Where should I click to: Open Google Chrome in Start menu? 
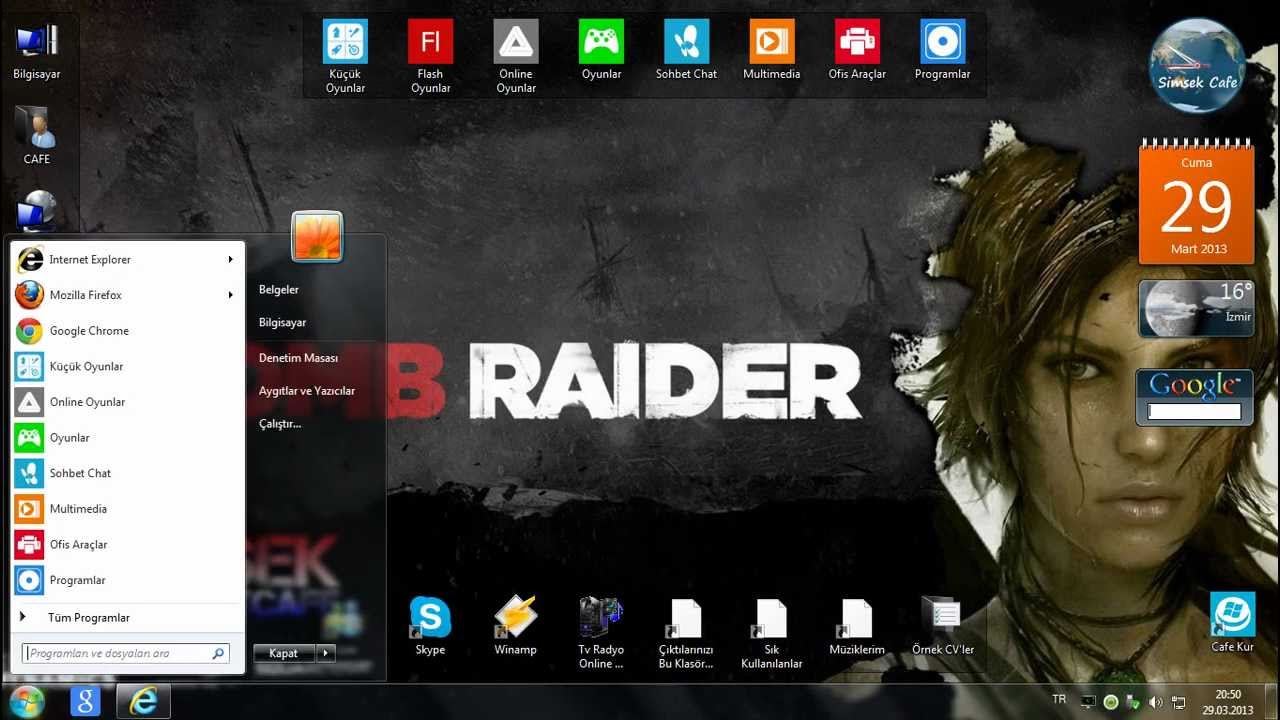[x=127, y=331]
